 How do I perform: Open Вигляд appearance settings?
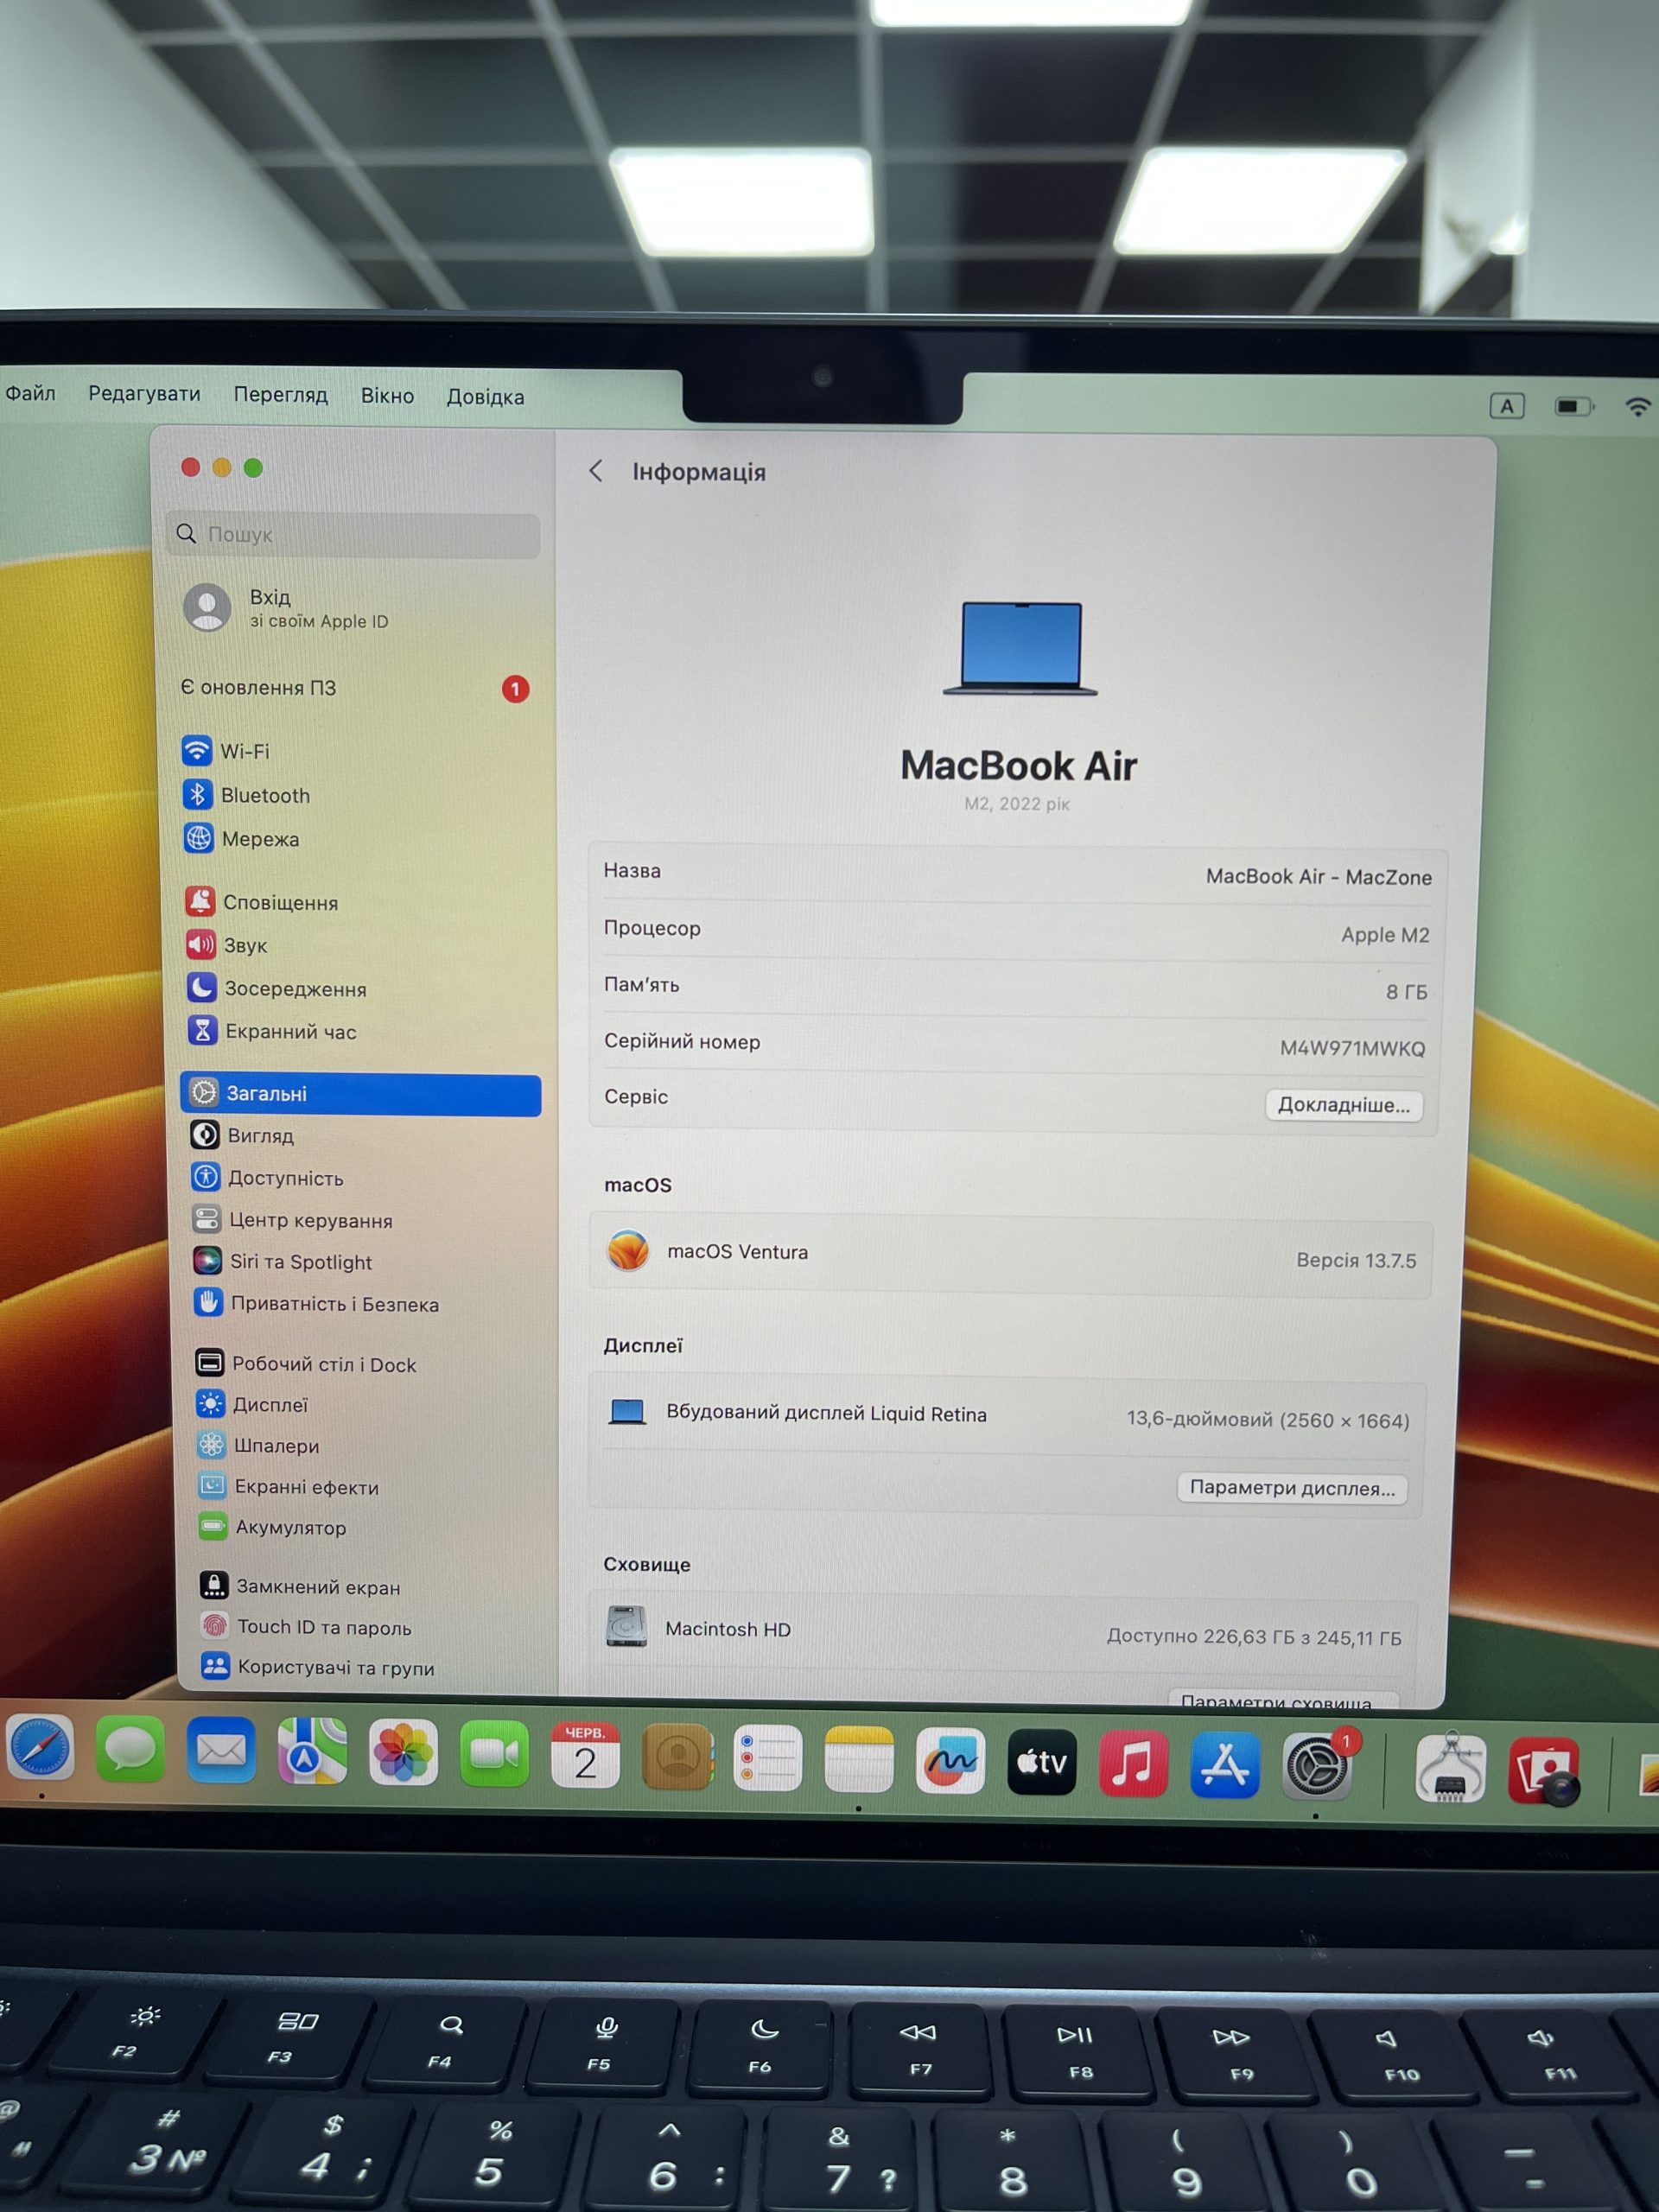(243, 1135)
